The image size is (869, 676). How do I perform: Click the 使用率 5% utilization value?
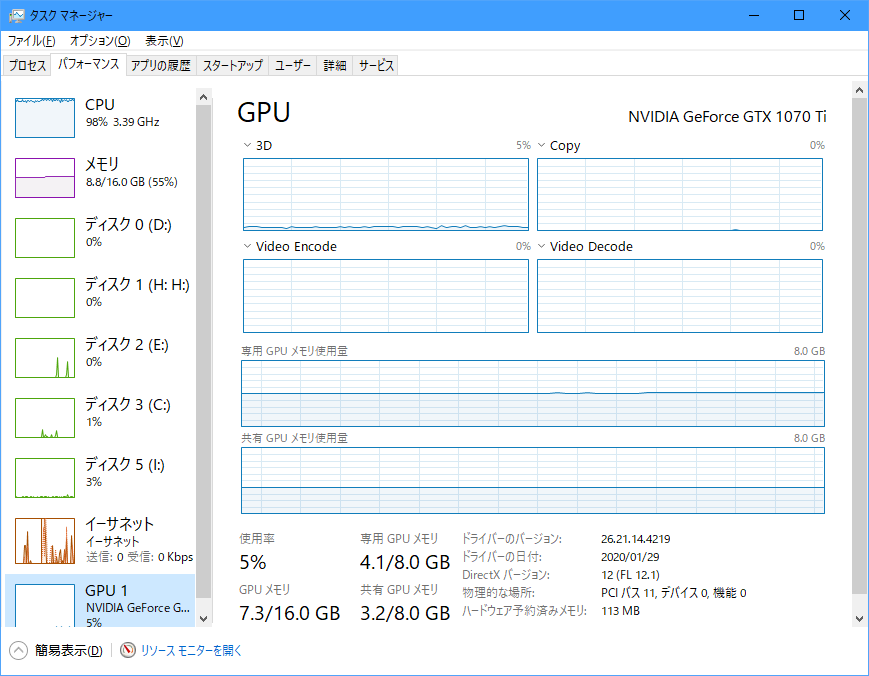[x=253, y=562]
